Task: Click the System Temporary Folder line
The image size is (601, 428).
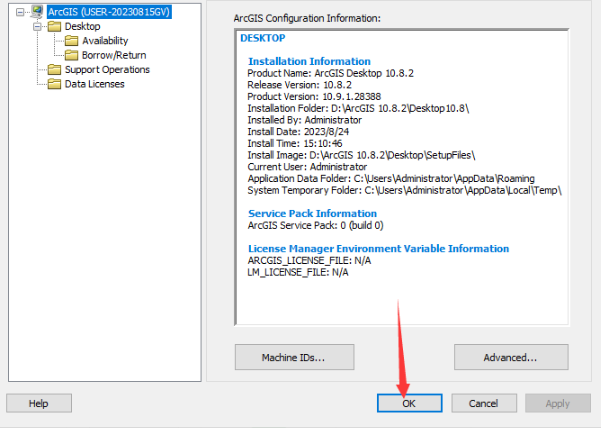Action: click(x=404, y=190)
